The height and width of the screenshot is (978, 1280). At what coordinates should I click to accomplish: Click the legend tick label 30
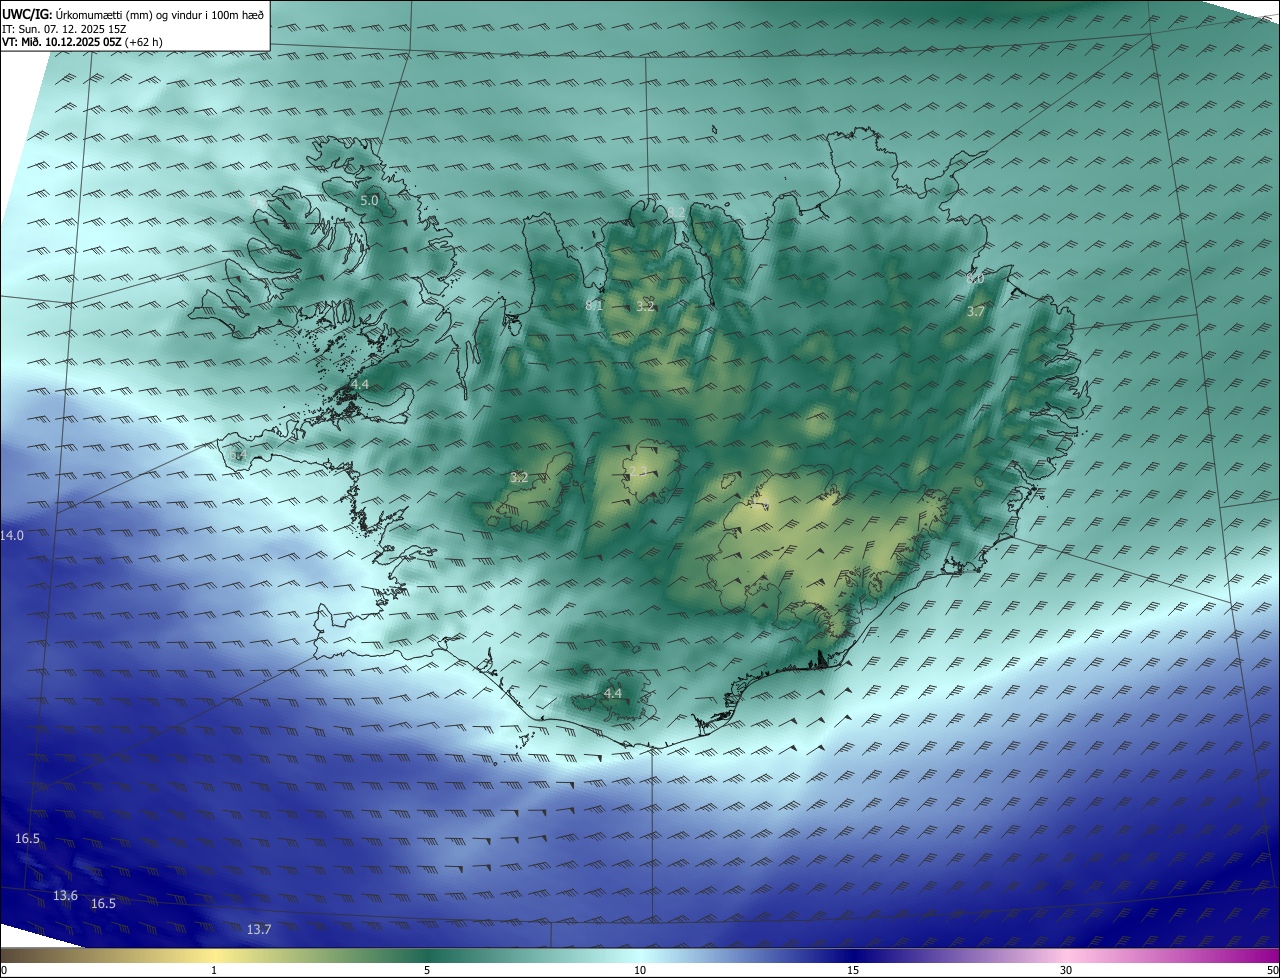point(1066,970)
